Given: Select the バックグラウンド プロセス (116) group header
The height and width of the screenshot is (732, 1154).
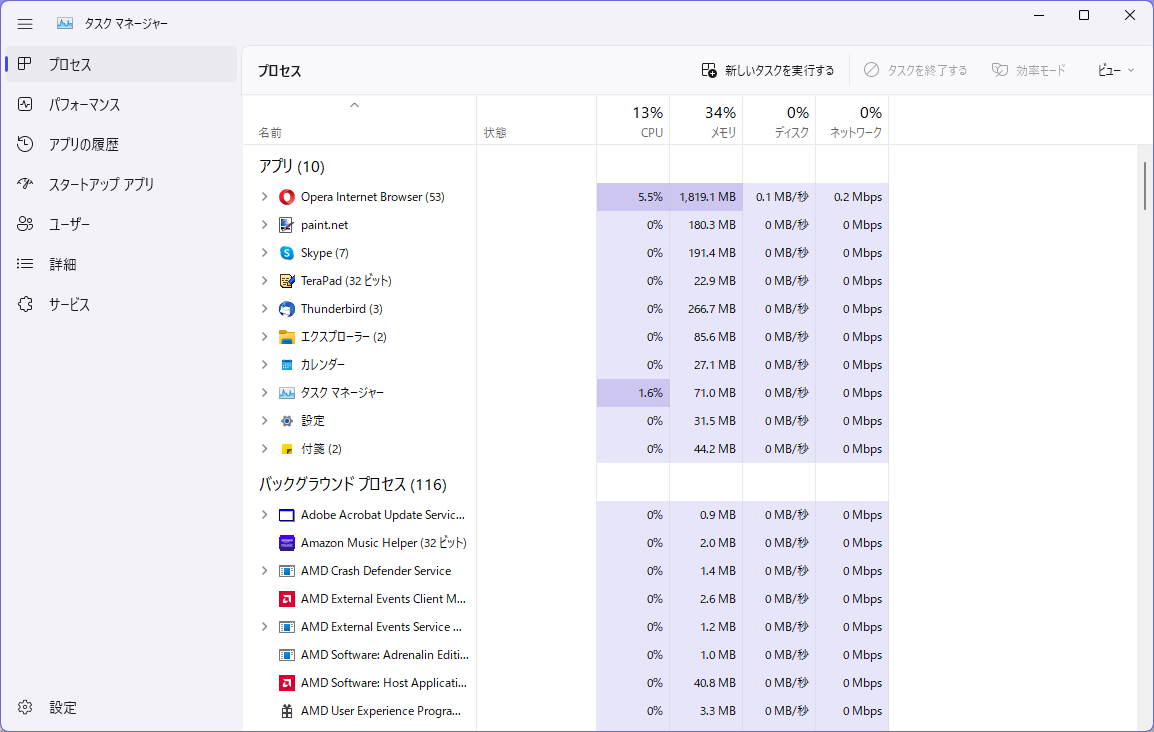Looking at the screenshot, I should (x=353, y=484).
